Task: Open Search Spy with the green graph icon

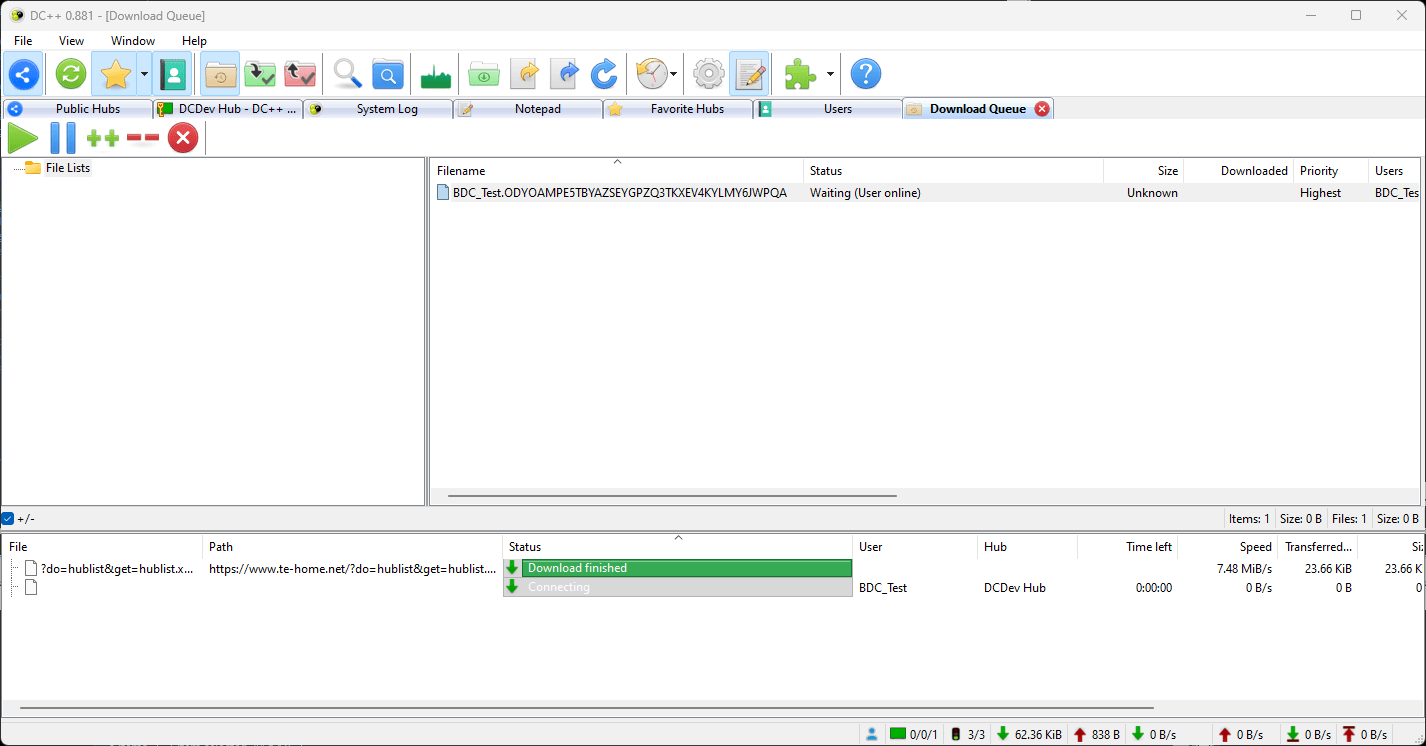Action: [x=435, y=73]
